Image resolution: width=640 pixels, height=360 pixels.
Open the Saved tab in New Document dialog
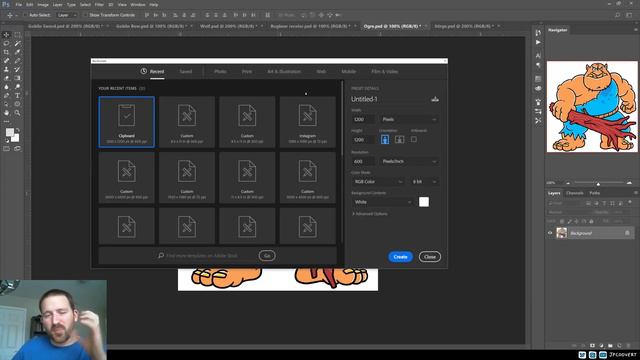[x=186, y=71]
